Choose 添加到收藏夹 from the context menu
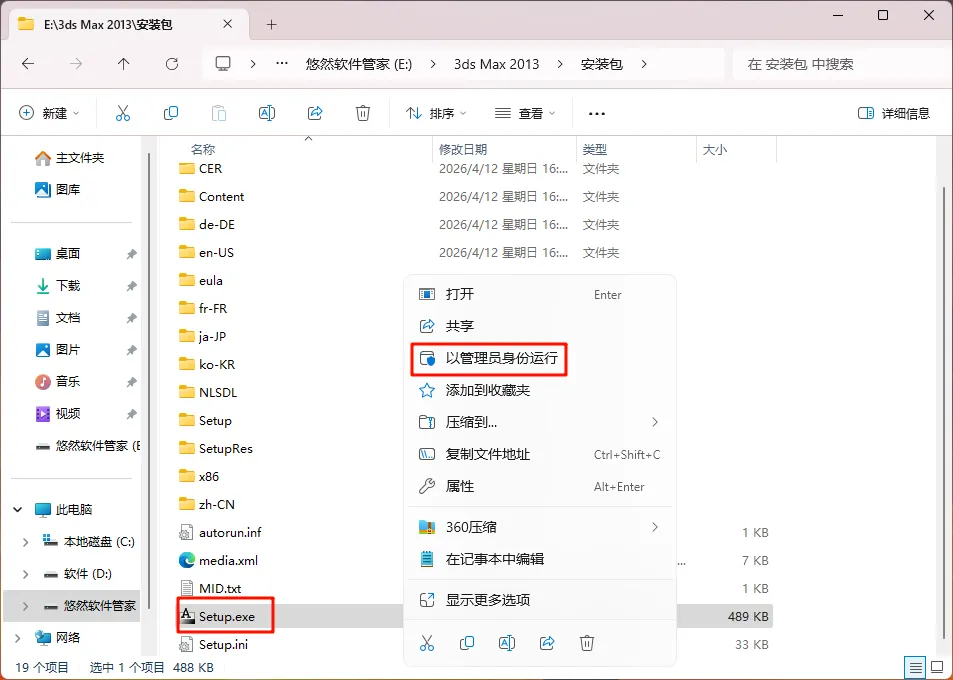The height and width of the screenshot is (680, 953). [540, 390]
